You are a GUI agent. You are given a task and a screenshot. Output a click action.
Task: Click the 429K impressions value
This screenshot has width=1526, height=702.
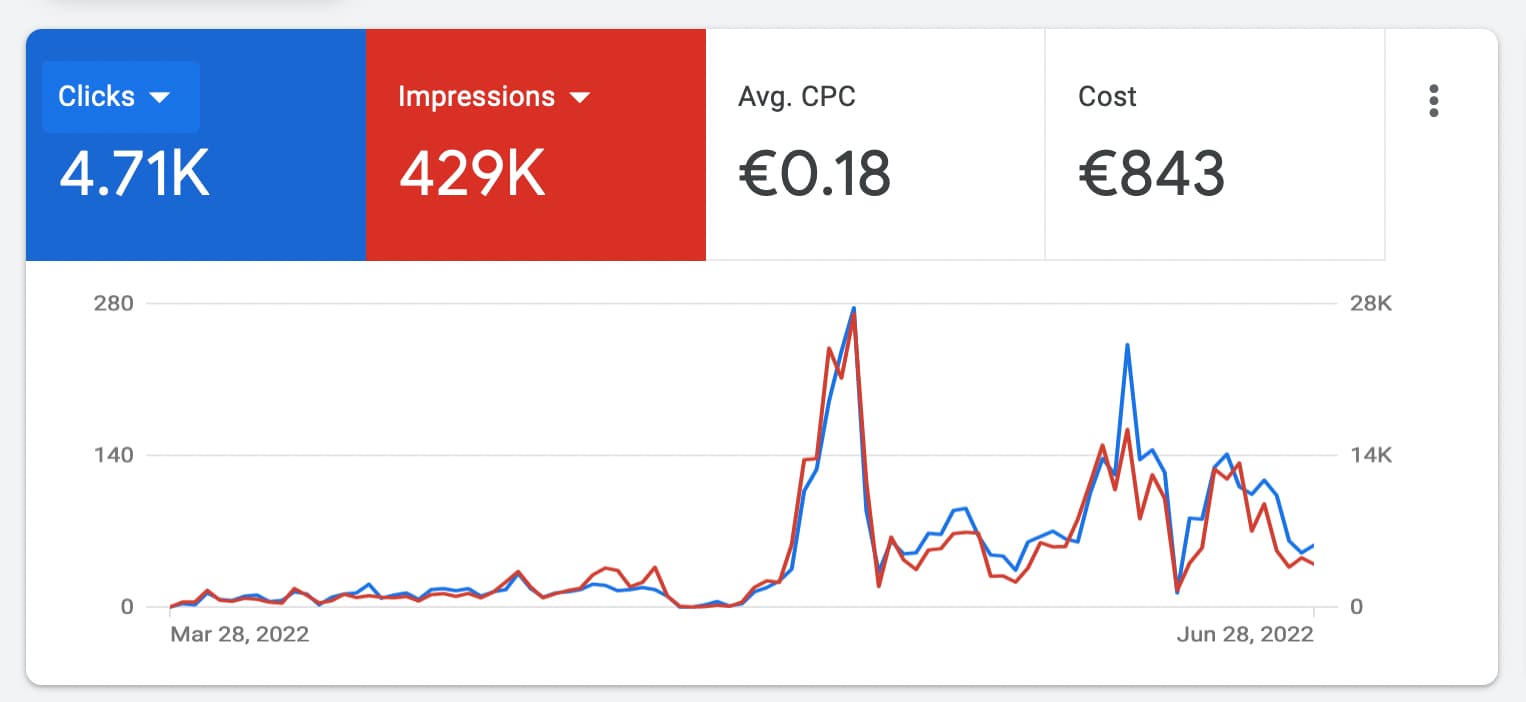(472, 174)
